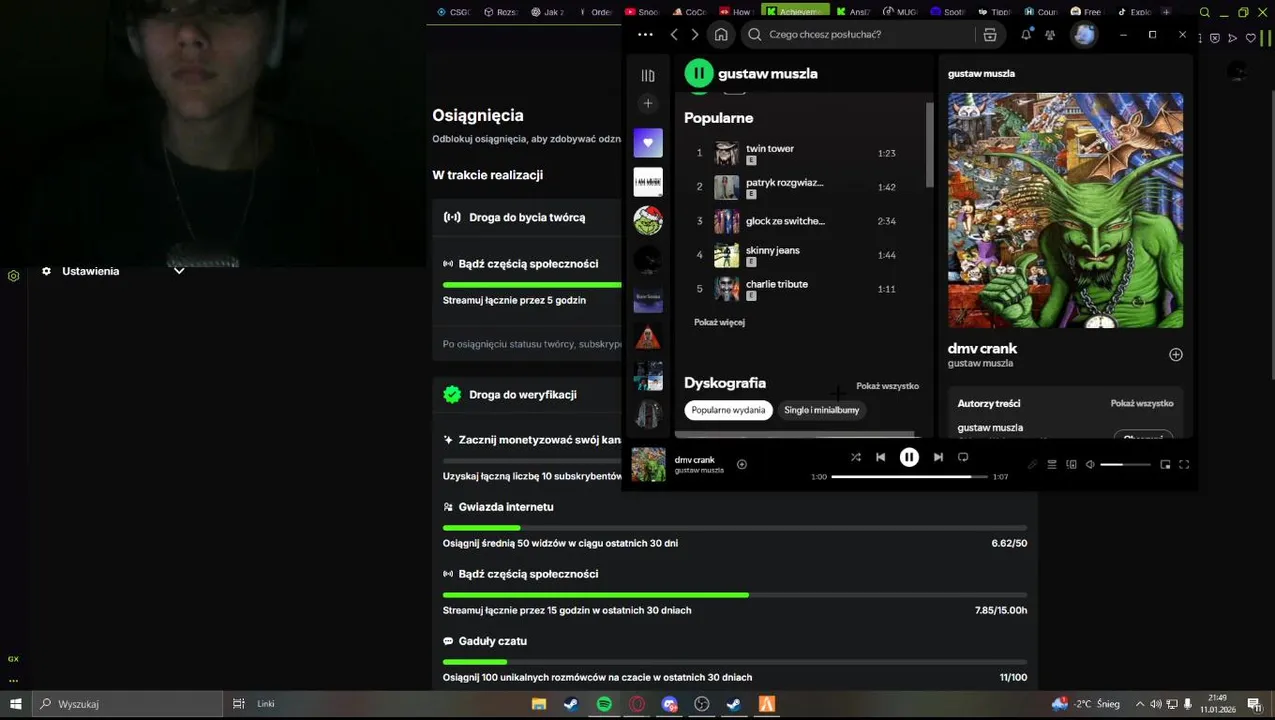
Task: Skip to the next track
Action: [x=938, y=457]
